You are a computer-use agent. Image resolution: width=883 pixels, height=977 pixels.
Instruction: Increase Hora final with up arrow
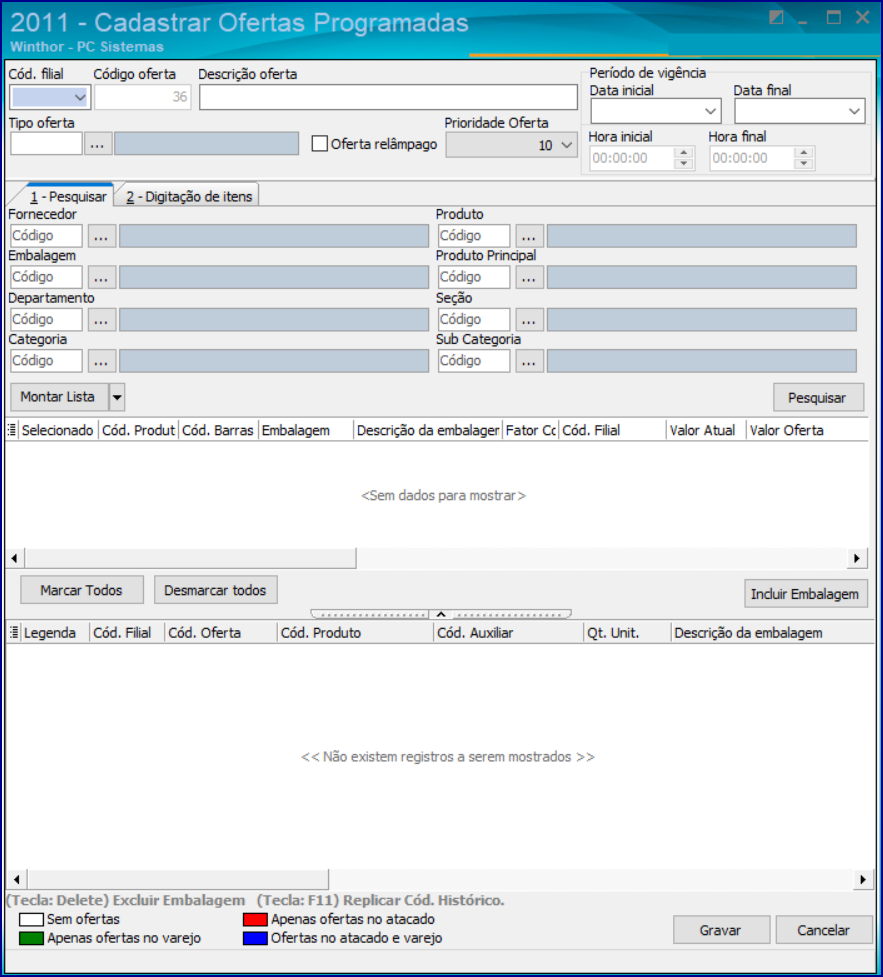click(804, 153)
